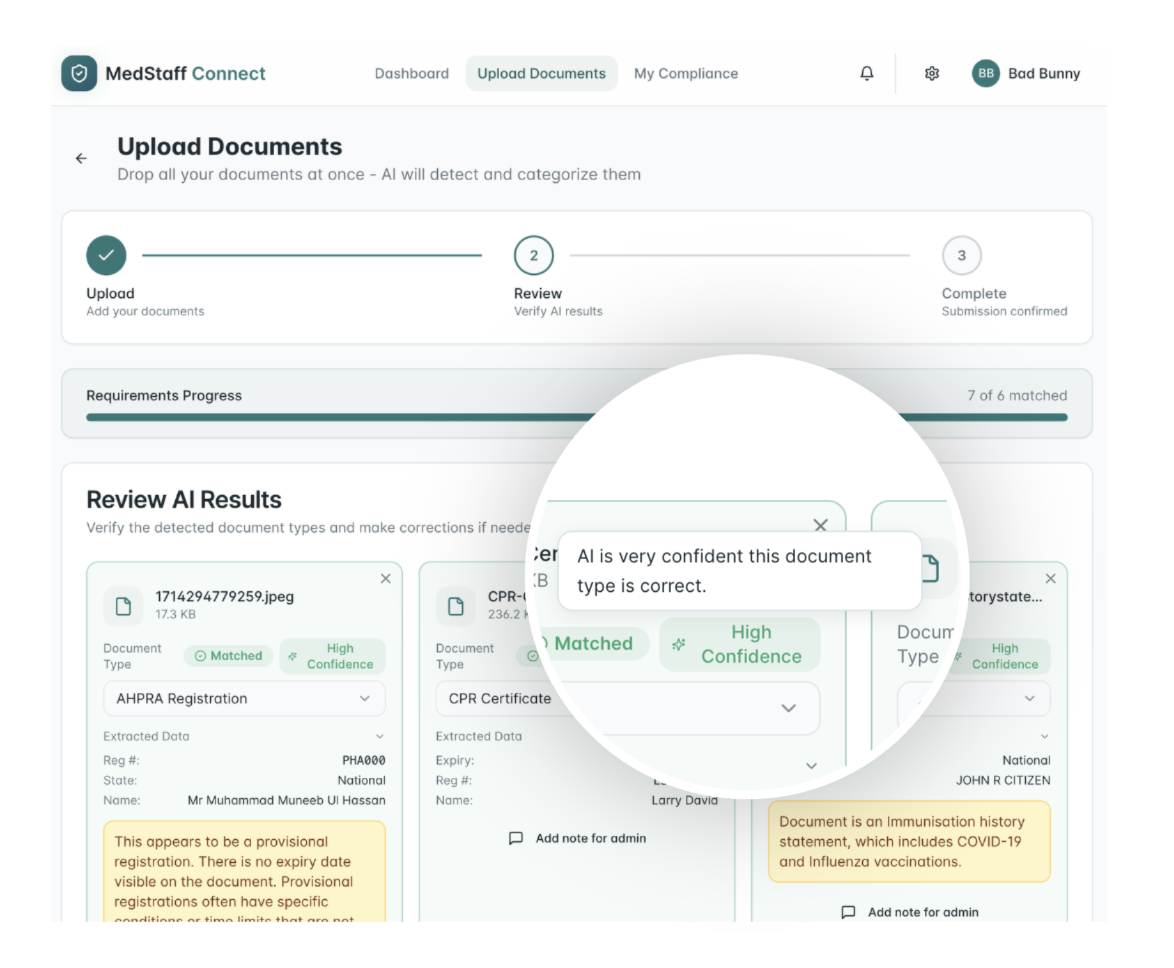The image size is (1174, 968).
Task: Click the Immunisation history statement note
Action: (x=910, y=841)
